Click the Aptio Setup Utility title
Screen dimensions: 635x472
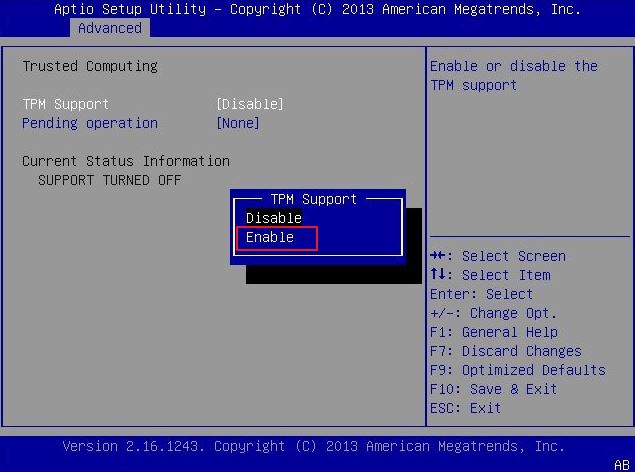pyautogui.click(x=317, y=9)
